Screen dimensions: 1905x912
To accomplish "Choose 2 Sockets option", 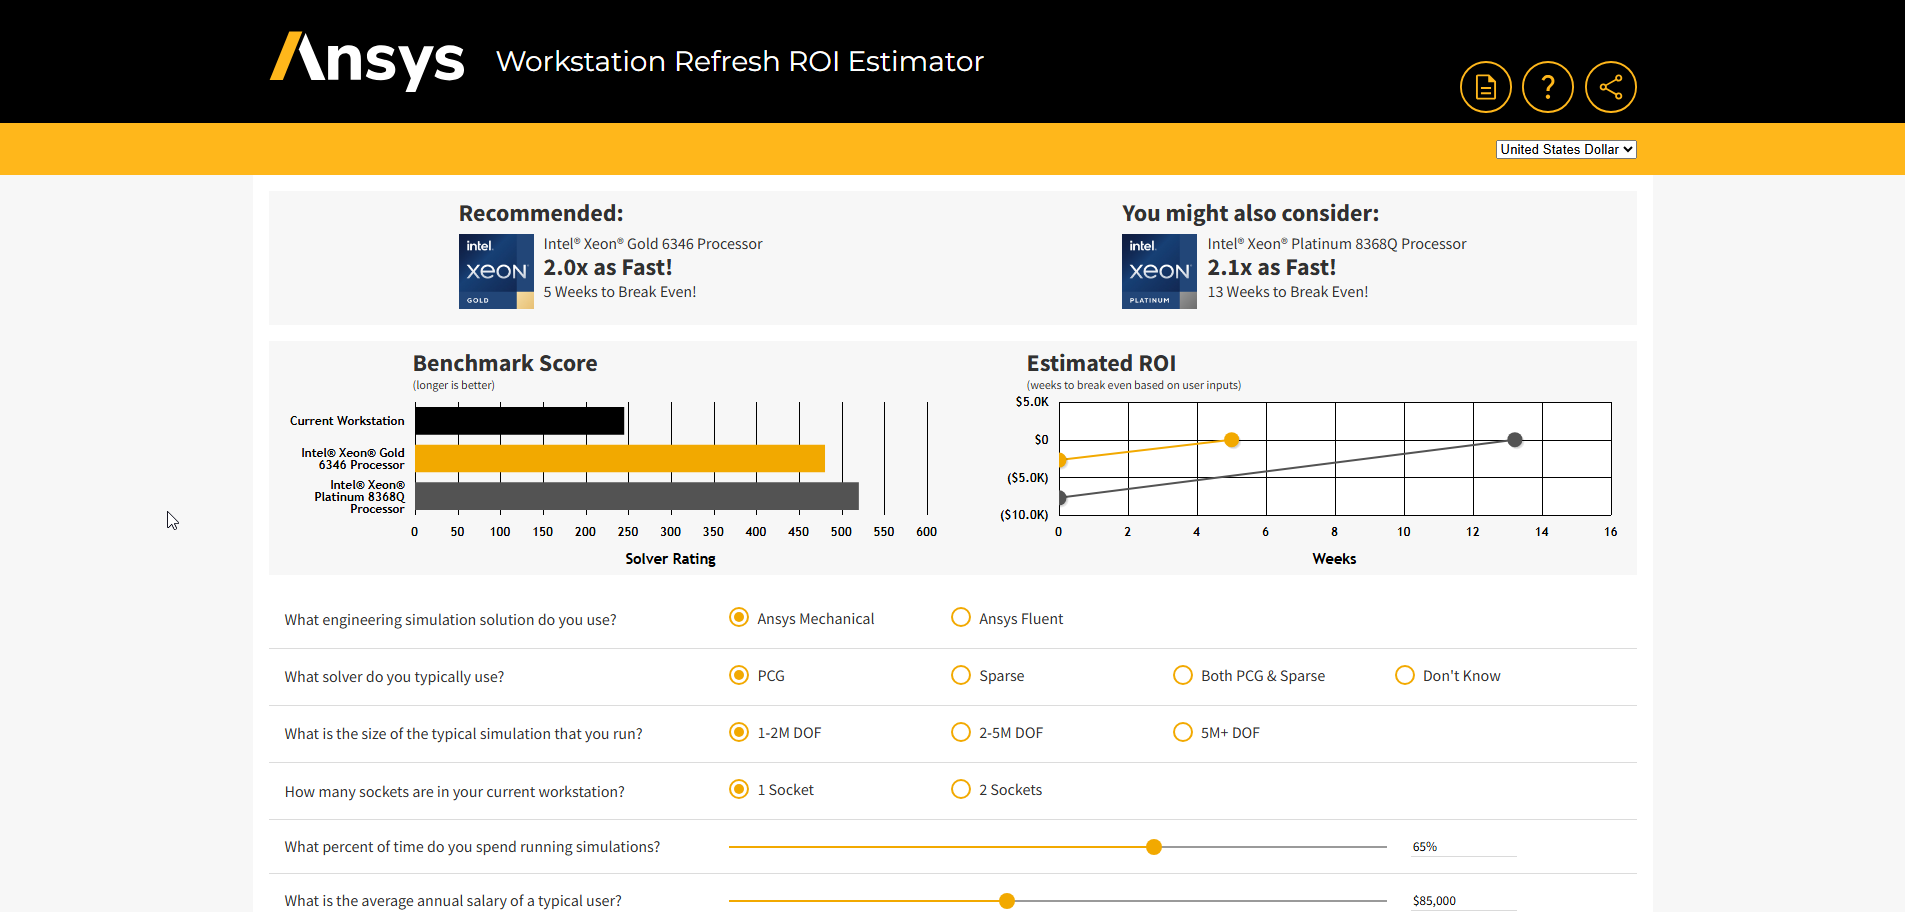I will 961,789.
